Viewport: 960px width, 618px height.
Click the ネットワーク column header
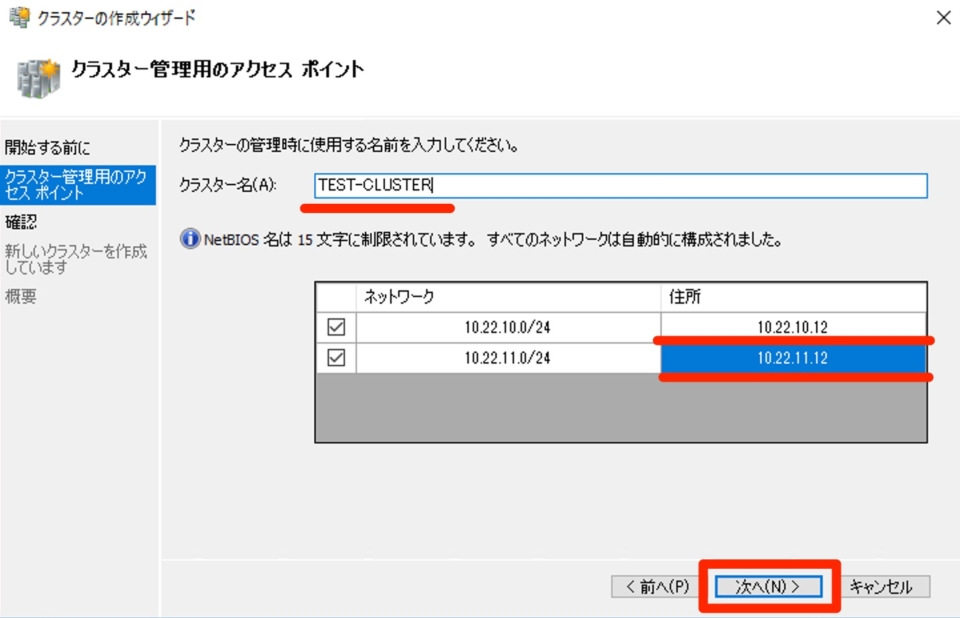(x=508, y=297)
